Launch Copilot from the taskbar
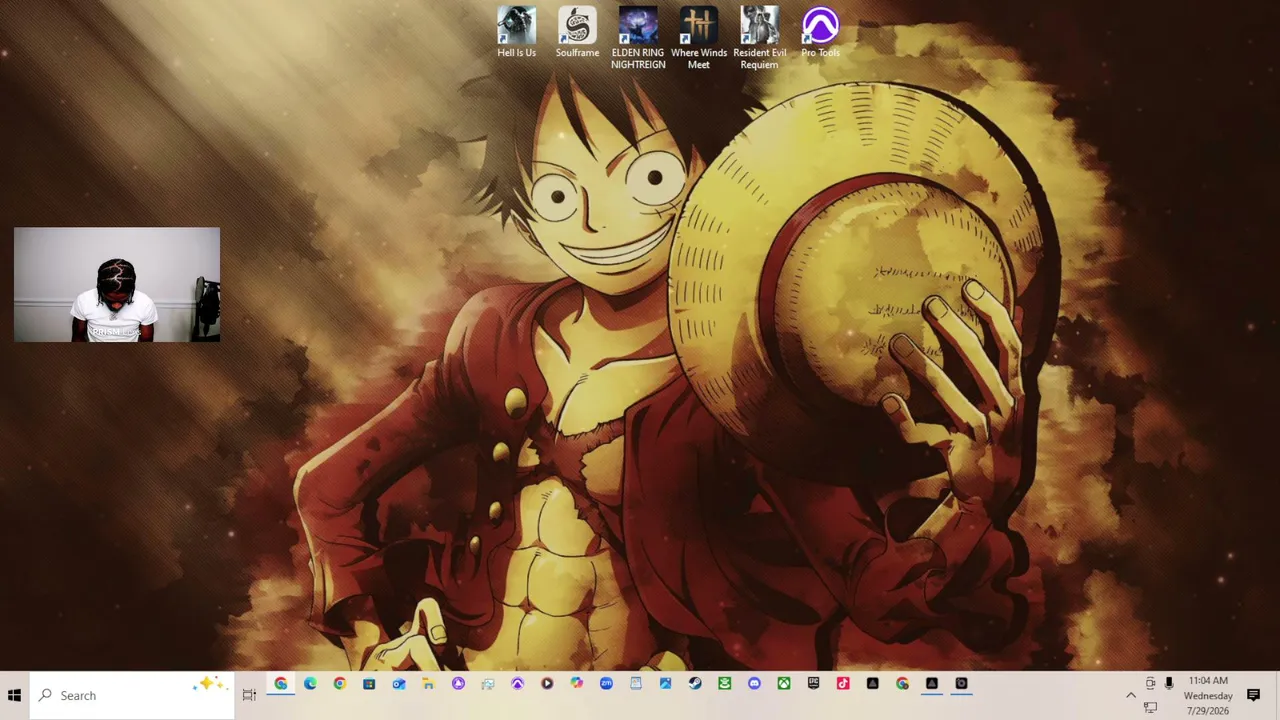The height and width of the screenshot is (720, 1280). [577, 684]
